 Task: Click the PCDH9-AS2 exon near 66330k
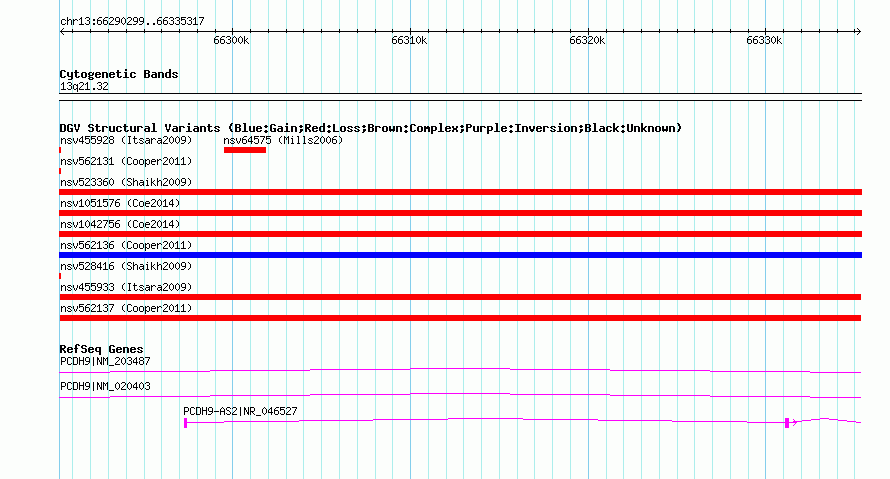787,423
